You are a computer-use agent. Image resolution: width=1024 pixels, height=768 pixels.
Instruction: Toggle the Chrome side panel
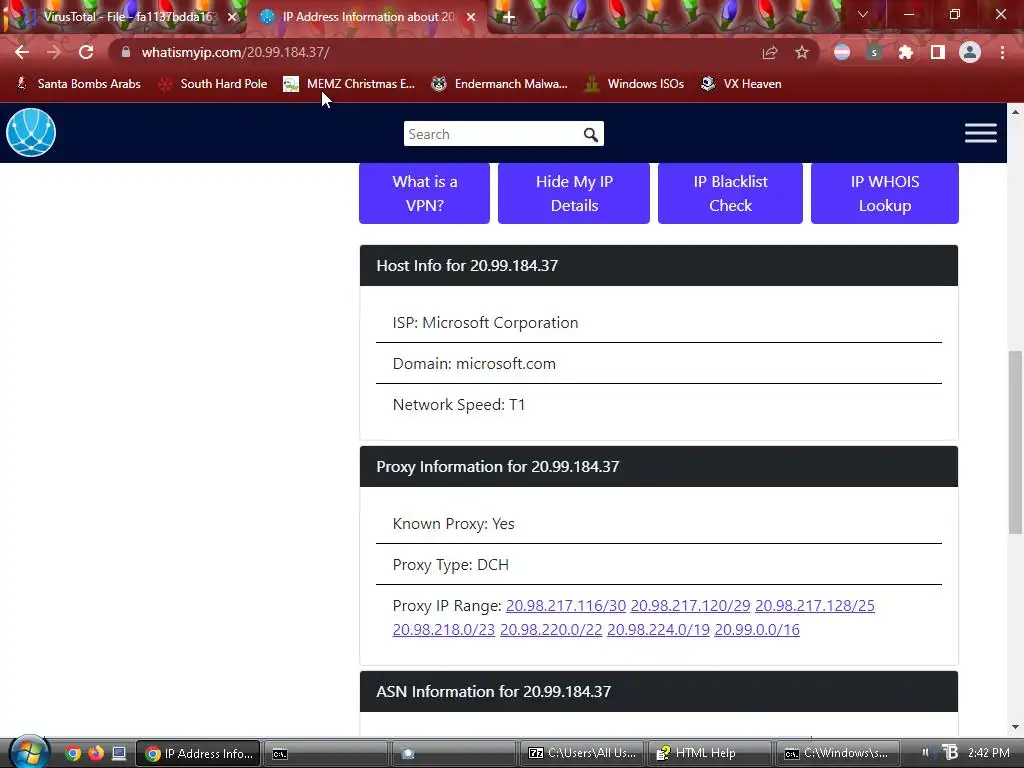(938, 52)
